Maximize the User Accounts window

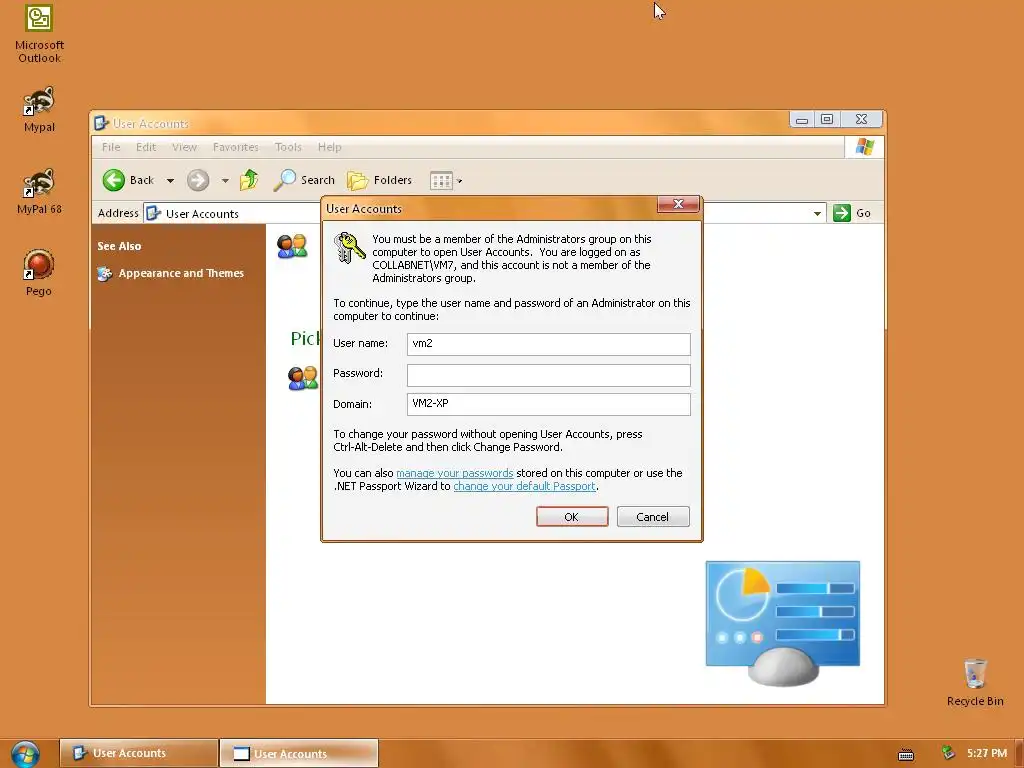point(827,120)
